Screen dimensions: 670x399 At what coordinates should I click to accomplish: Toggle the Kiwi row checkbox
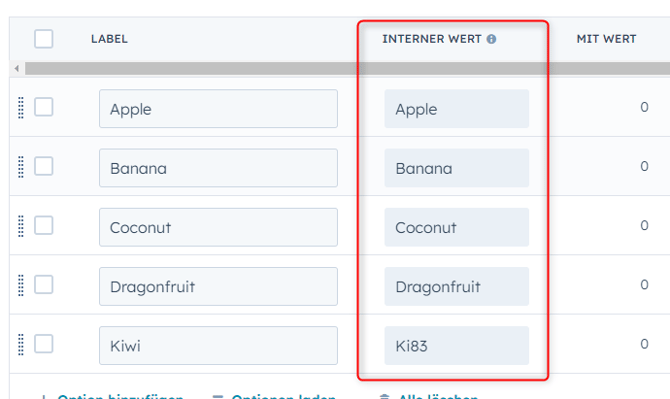pyautogui.click(x=44, y=343)
